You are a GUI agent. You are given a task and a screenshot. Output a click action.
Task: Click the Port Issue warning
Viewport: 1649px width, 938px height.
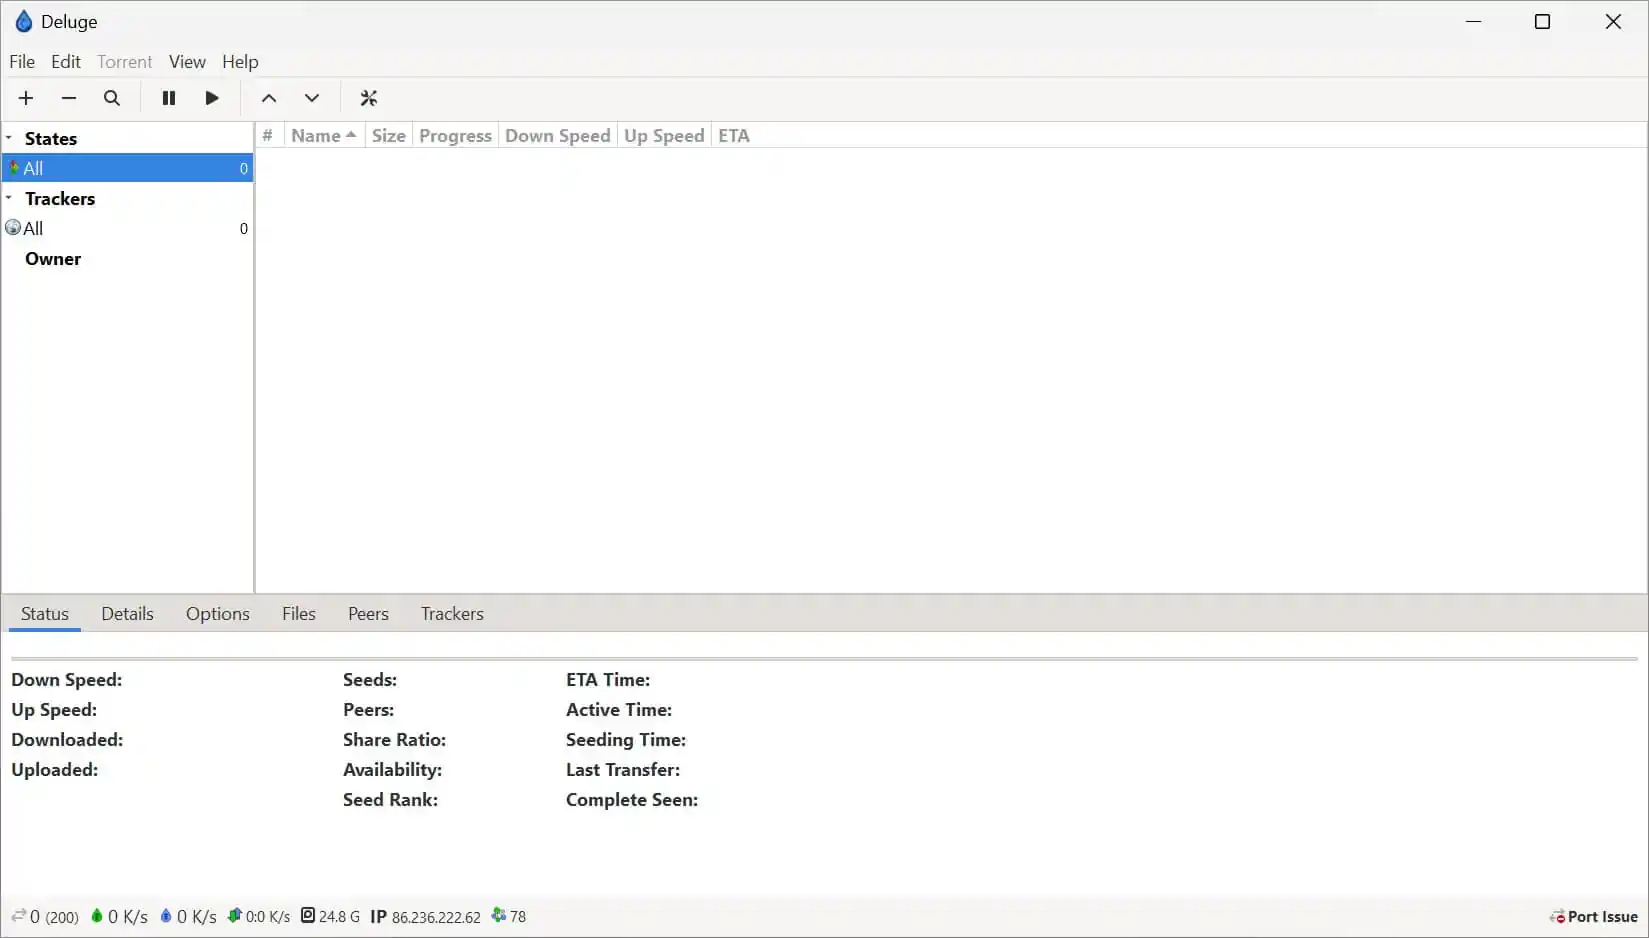(x=1594, y=916)
